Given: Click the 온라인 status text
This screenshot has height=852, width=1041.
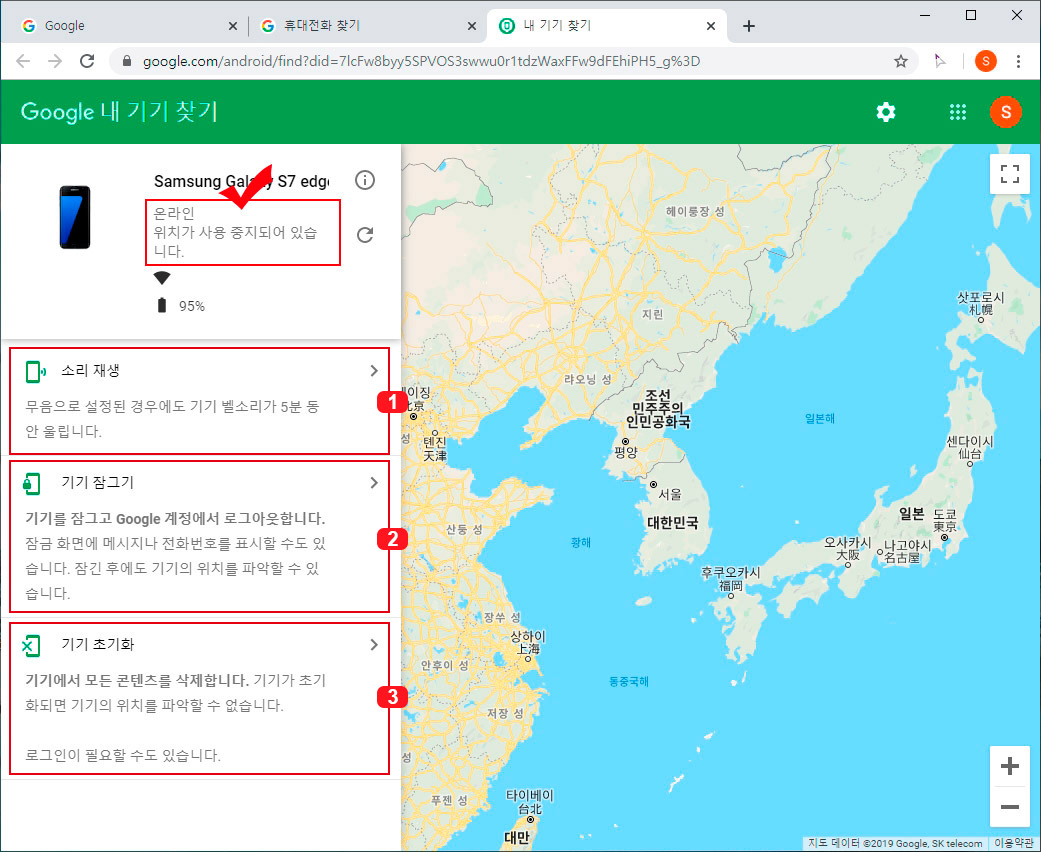Looking at the screenshot, I should 174,213.
